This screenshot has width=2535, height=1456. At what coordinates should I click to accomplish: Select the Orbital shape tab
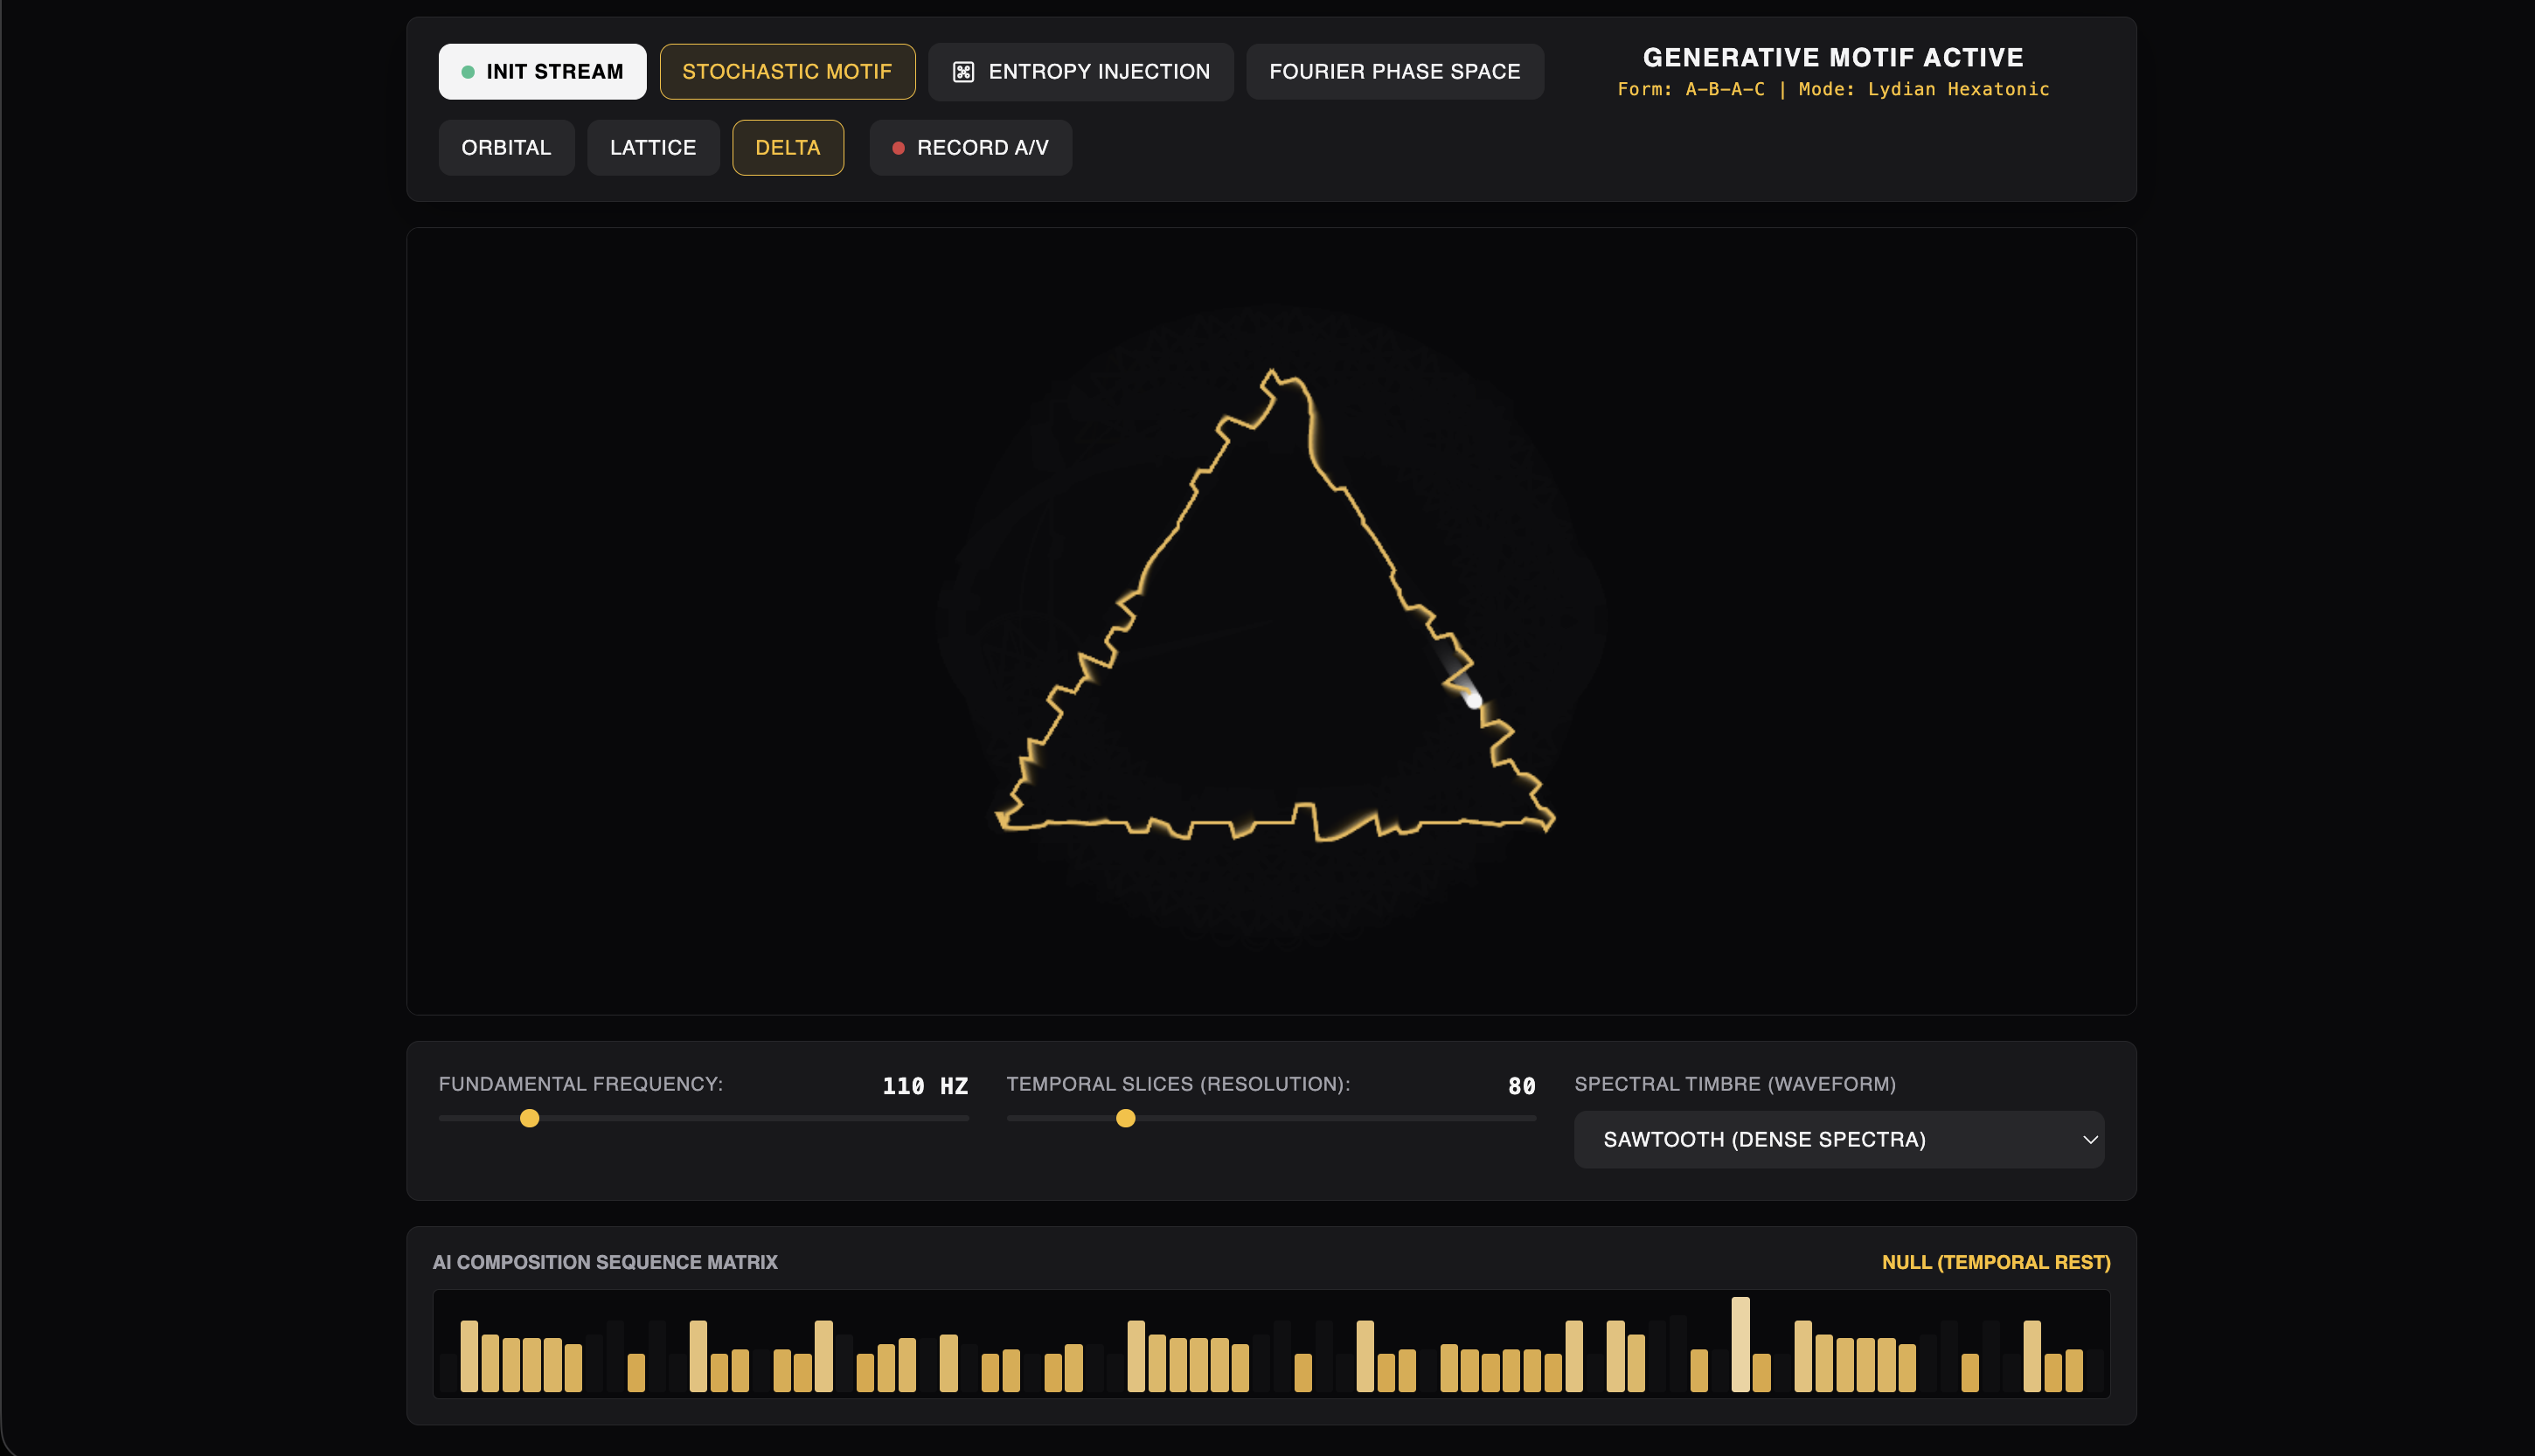[x=506, y=148]
